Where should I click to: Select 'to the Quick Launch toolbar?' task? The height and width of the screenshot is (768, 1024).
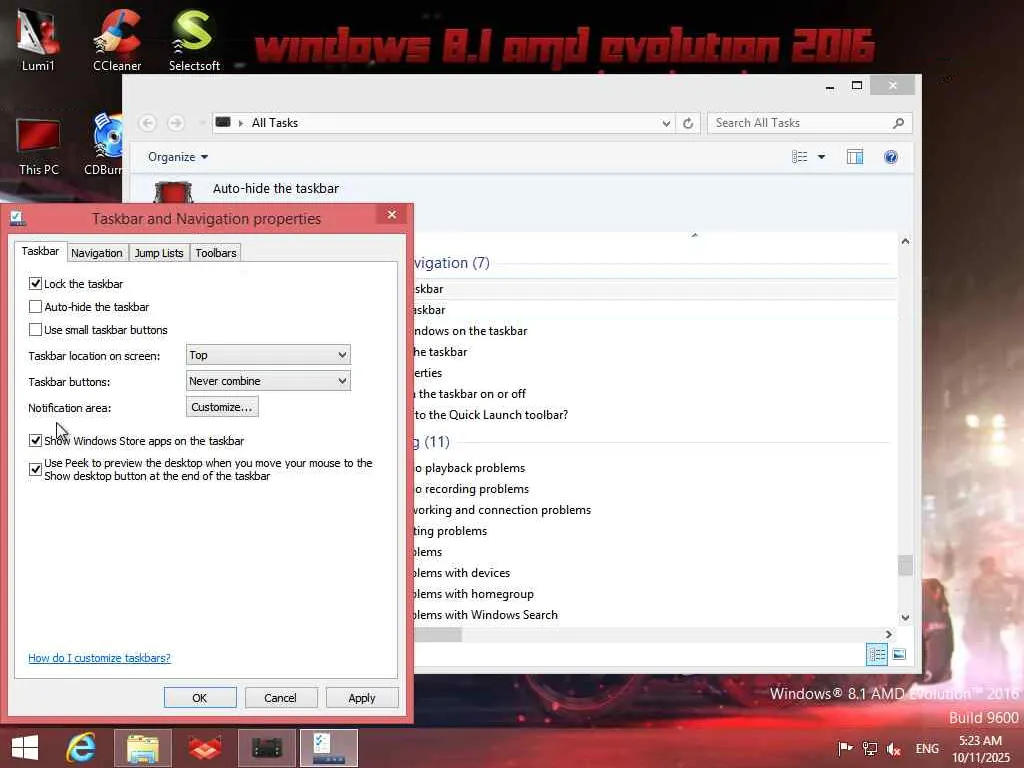pyautogui.click(x=490, y=415)
